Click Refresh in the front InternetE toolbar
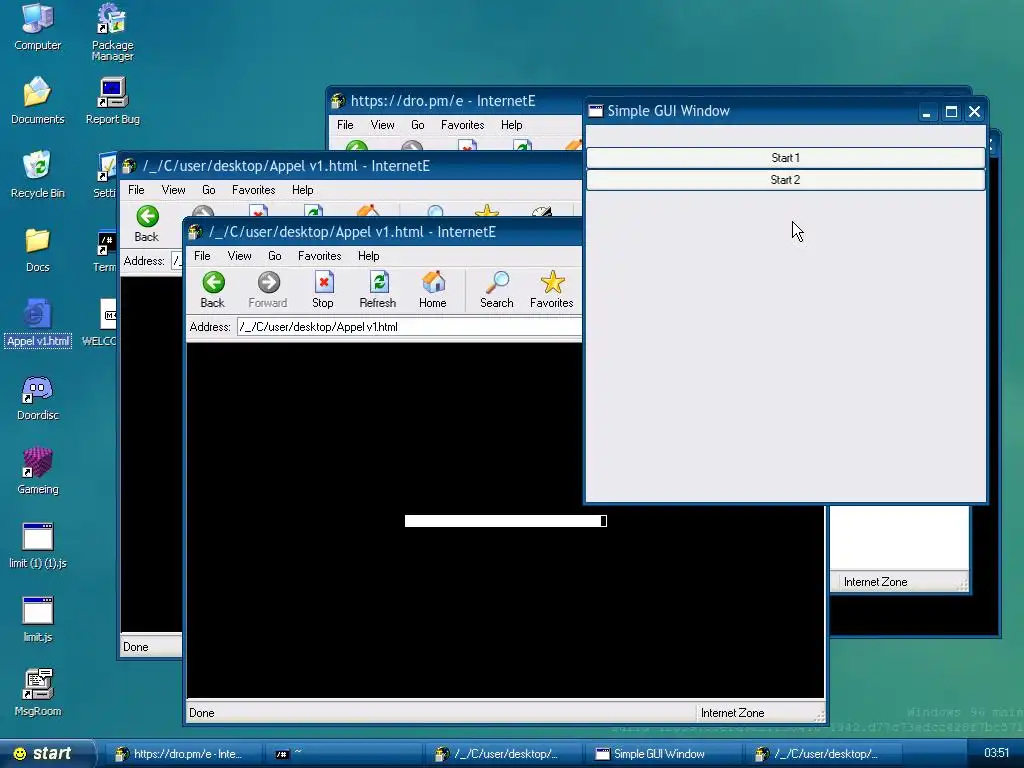This screenshot has width=1024, height=768. coord(377,289)
